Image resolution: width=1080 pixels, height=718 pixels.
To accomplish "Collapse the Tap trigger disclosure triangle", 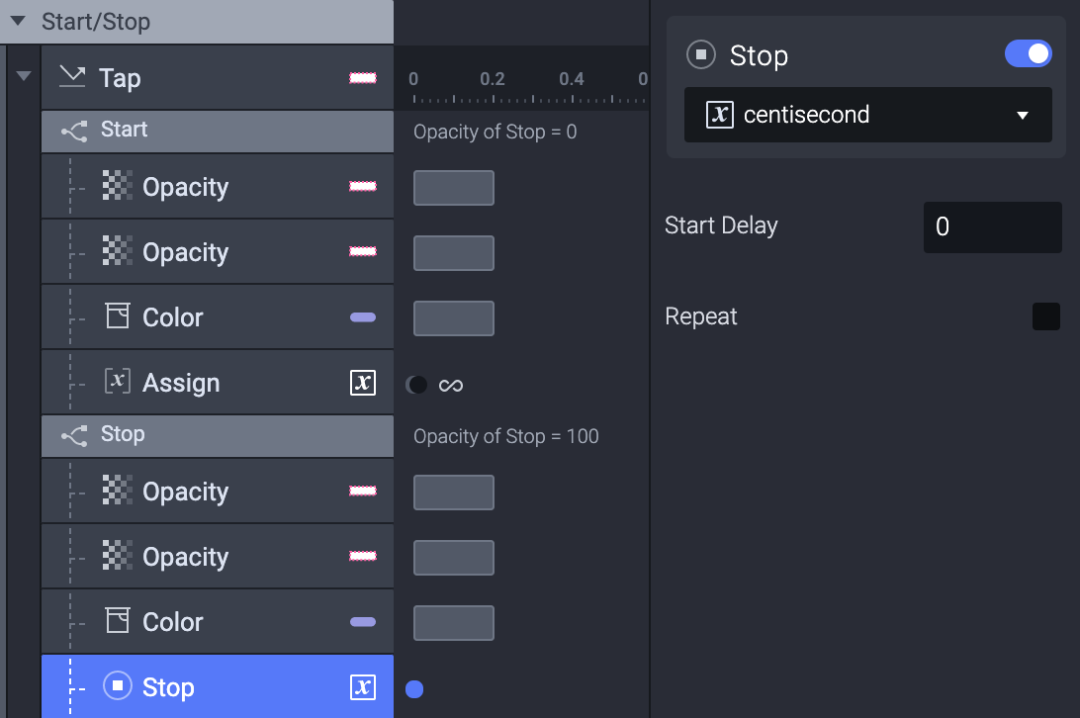I will (x=23, y=76).
